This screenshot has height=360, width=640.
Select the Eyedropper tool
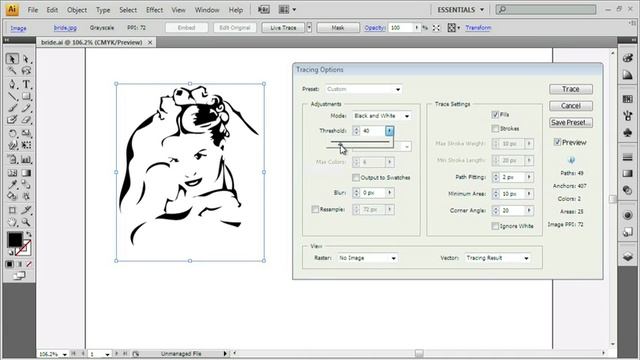(x=12, y=184)
